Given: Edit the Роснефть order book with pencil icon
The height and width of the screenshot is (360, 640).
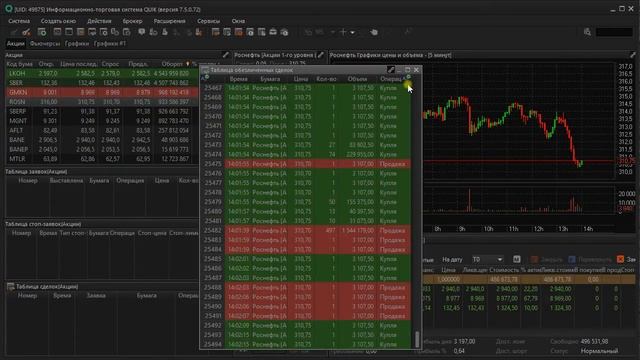Looking at the screenshot, I should tap(321, 55).
